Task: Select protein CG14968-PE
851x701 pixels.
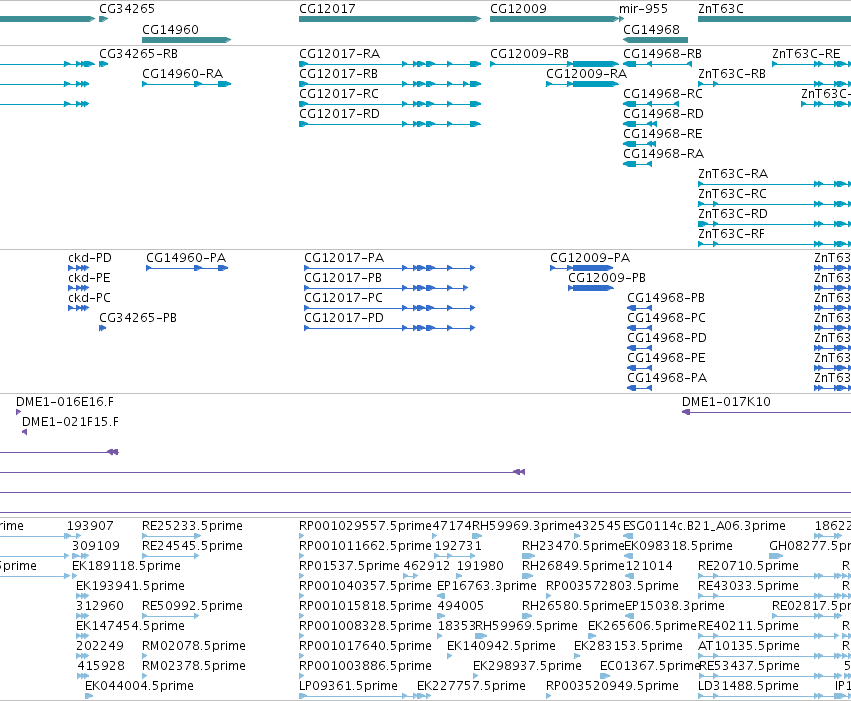Action: 666,359
